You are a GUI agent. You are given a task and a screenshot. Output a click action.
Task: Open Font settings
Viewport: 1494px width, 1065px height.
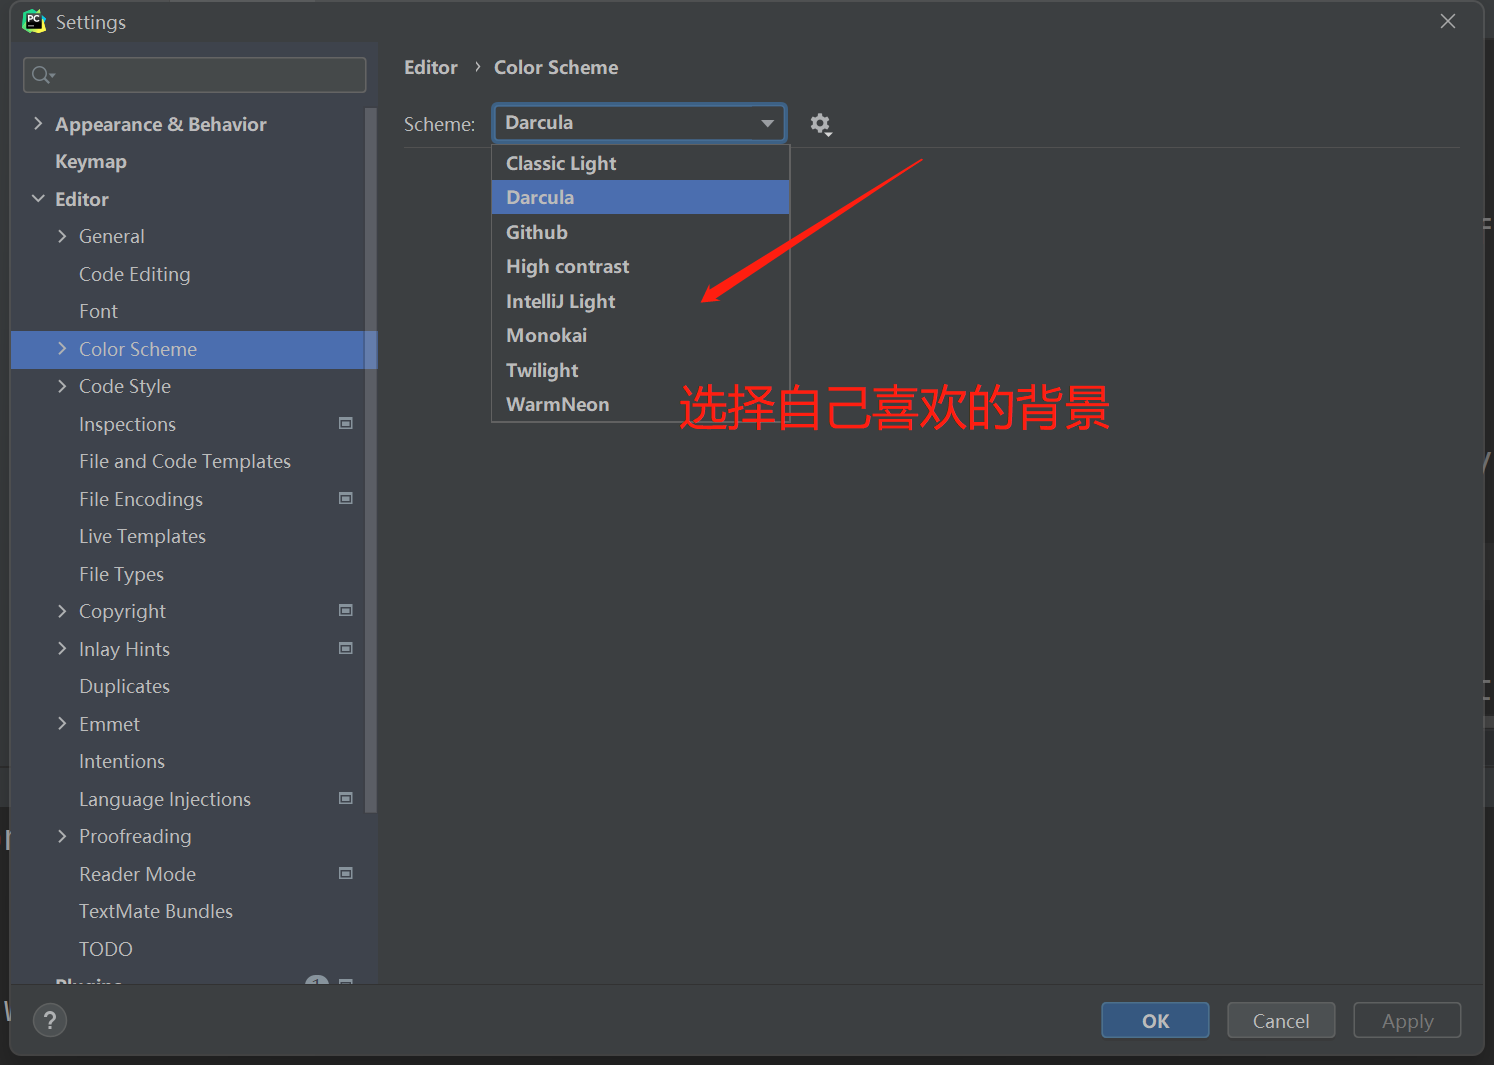pyautogui.click(x=98, y=311)
